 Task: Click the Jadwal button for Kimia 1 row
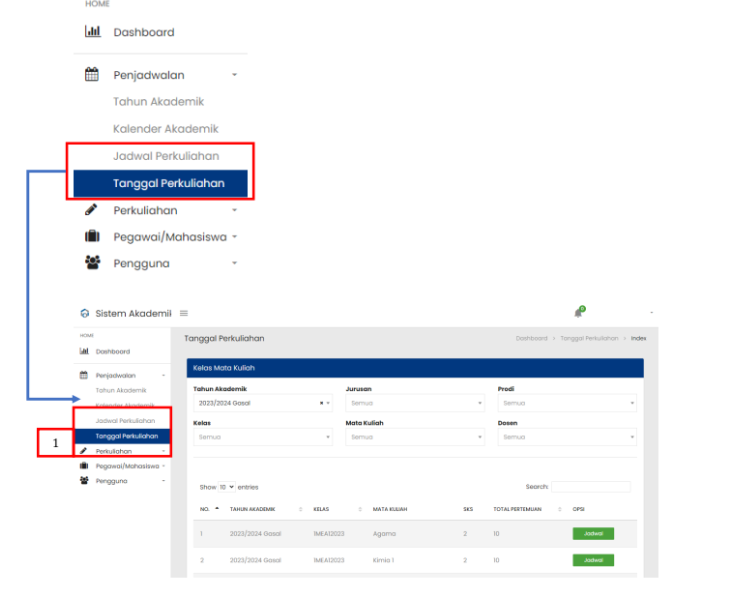tap(593, 560)
